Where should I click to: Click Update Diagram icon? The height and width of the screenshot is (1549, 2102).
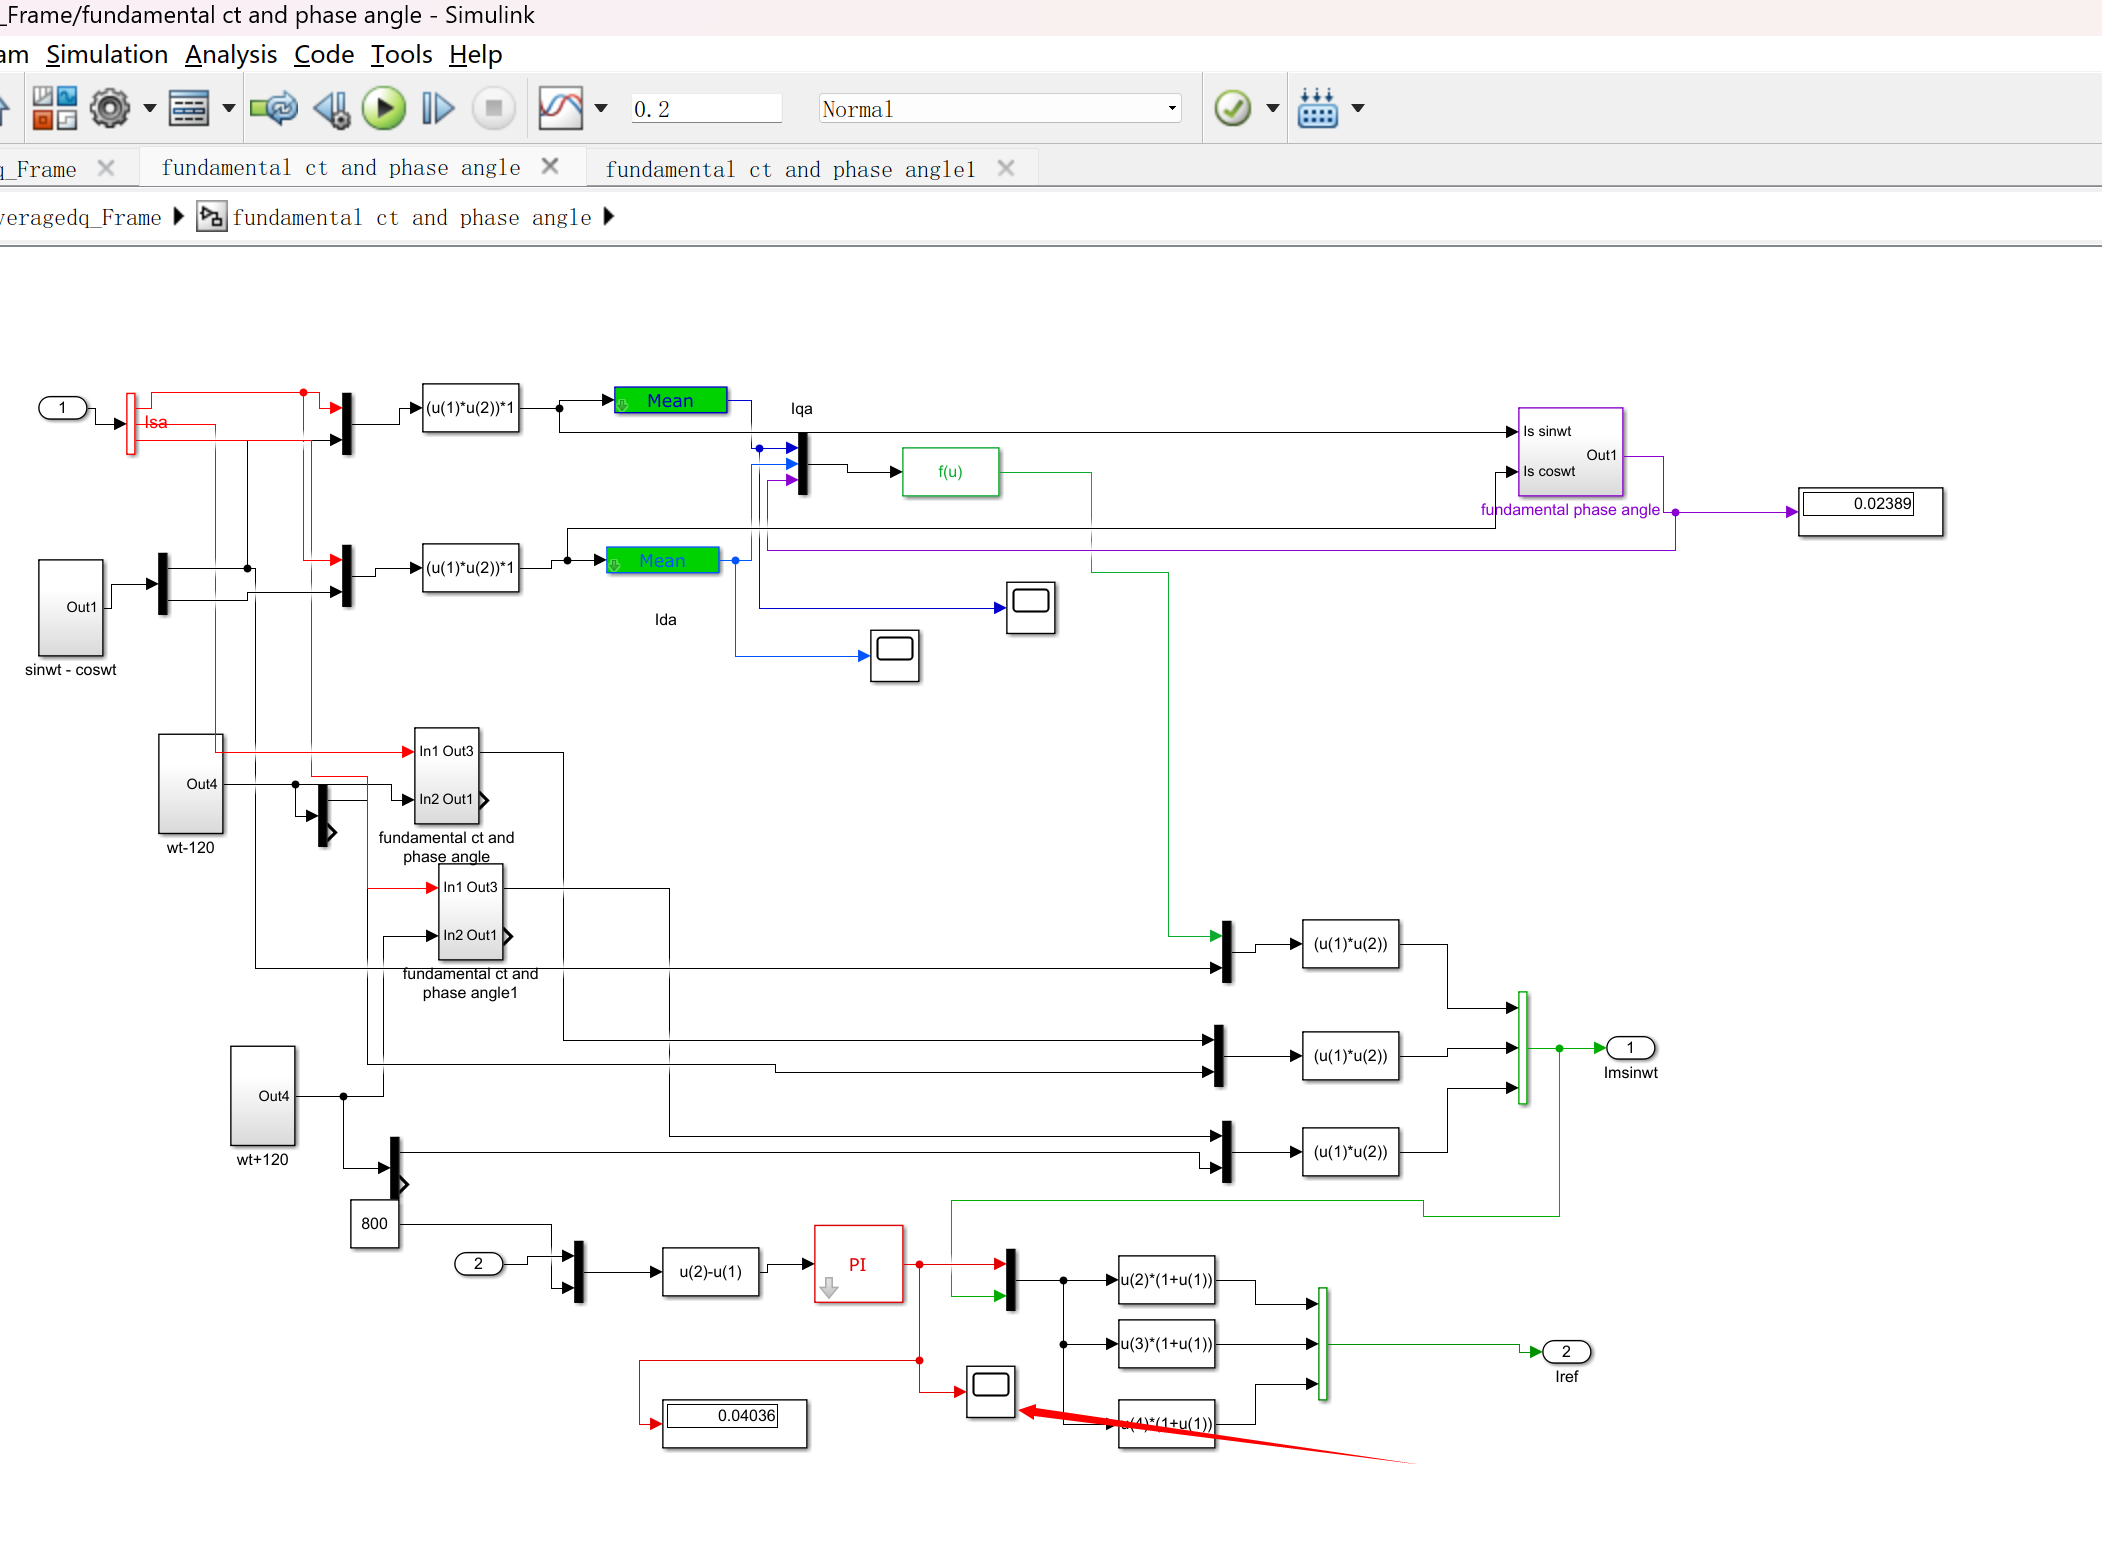273,108
